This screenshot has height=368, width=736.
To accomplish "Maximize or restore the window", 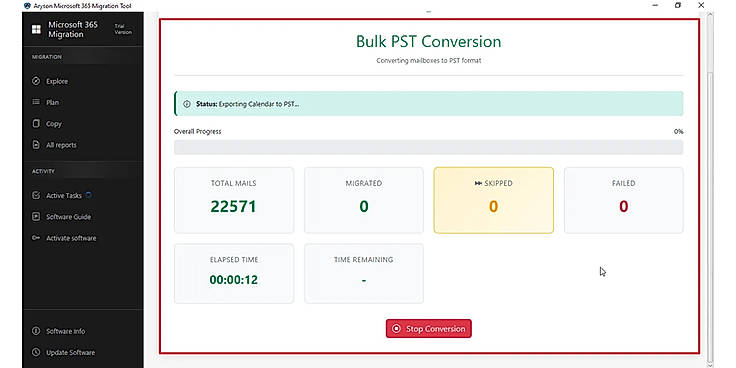I will point(678,5).
